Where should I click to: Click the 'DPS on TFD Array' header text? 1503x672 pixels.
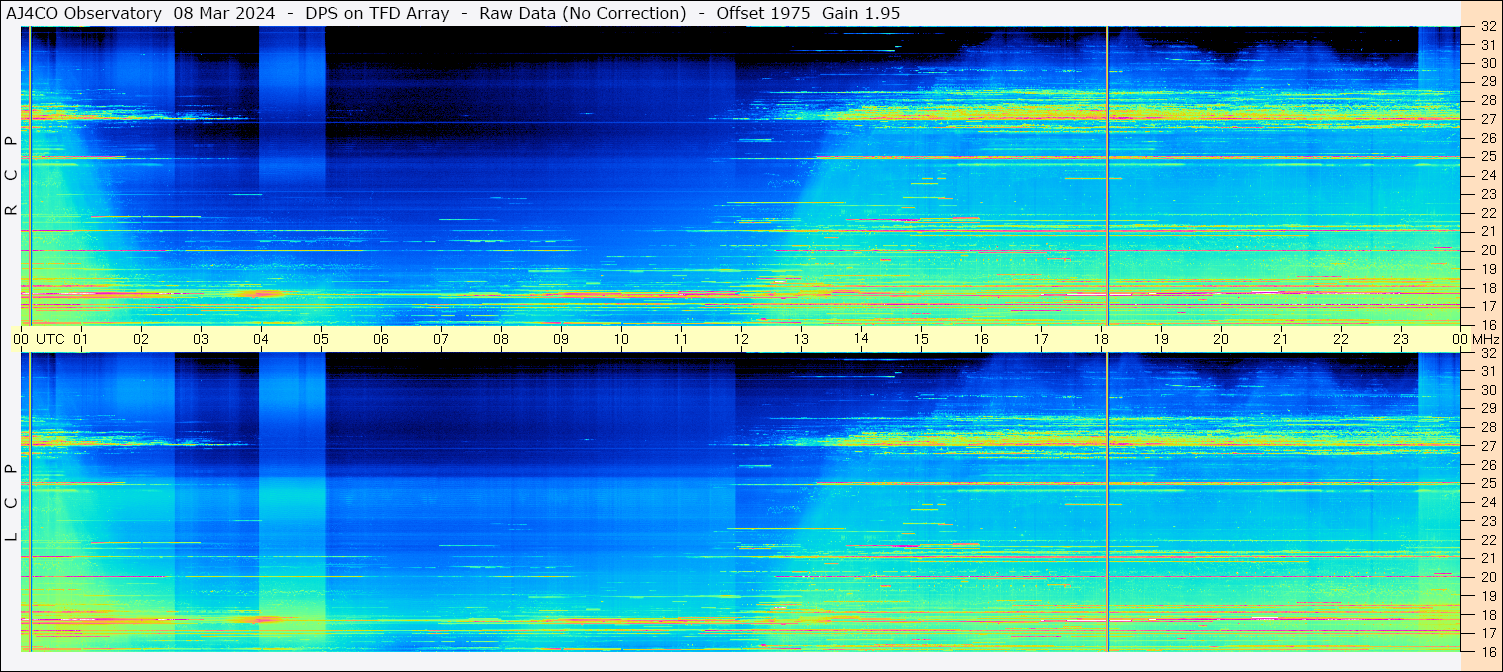point(384,13)
